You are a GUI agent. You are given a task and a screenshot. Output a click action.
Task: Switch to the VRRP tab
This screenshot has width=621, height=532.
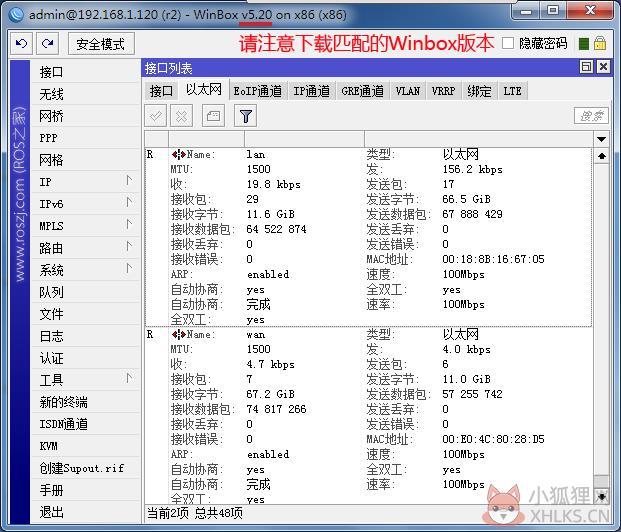tap(443, 91)
